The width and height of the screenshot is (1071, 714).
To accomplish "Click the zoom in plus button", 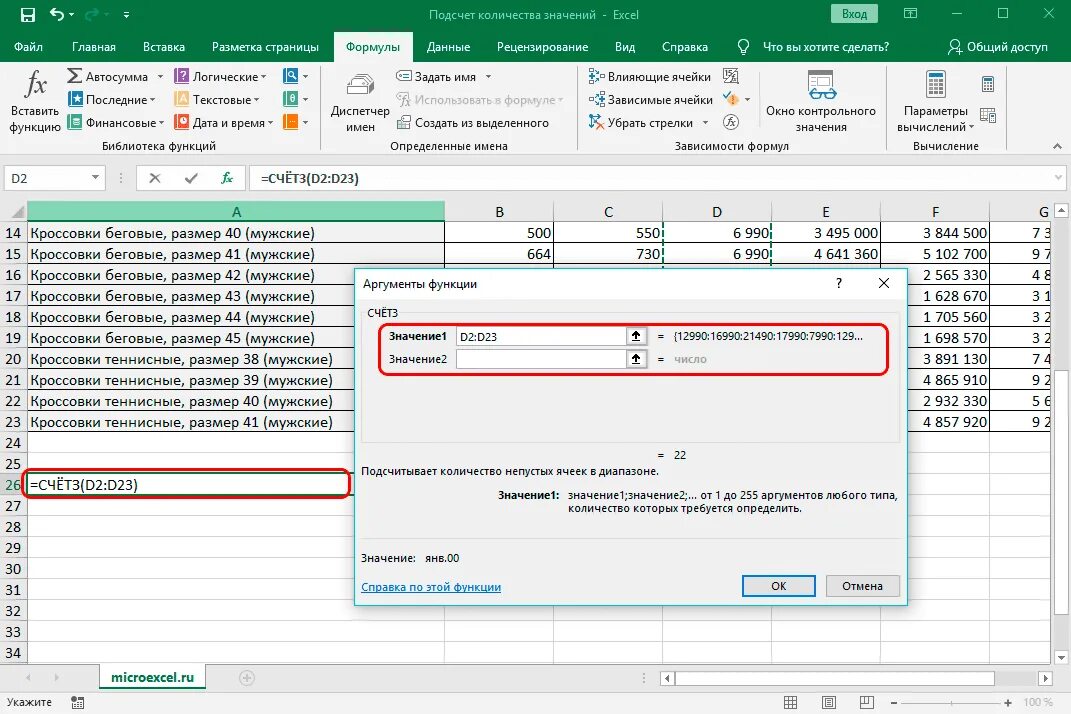I will (1008, 702).
